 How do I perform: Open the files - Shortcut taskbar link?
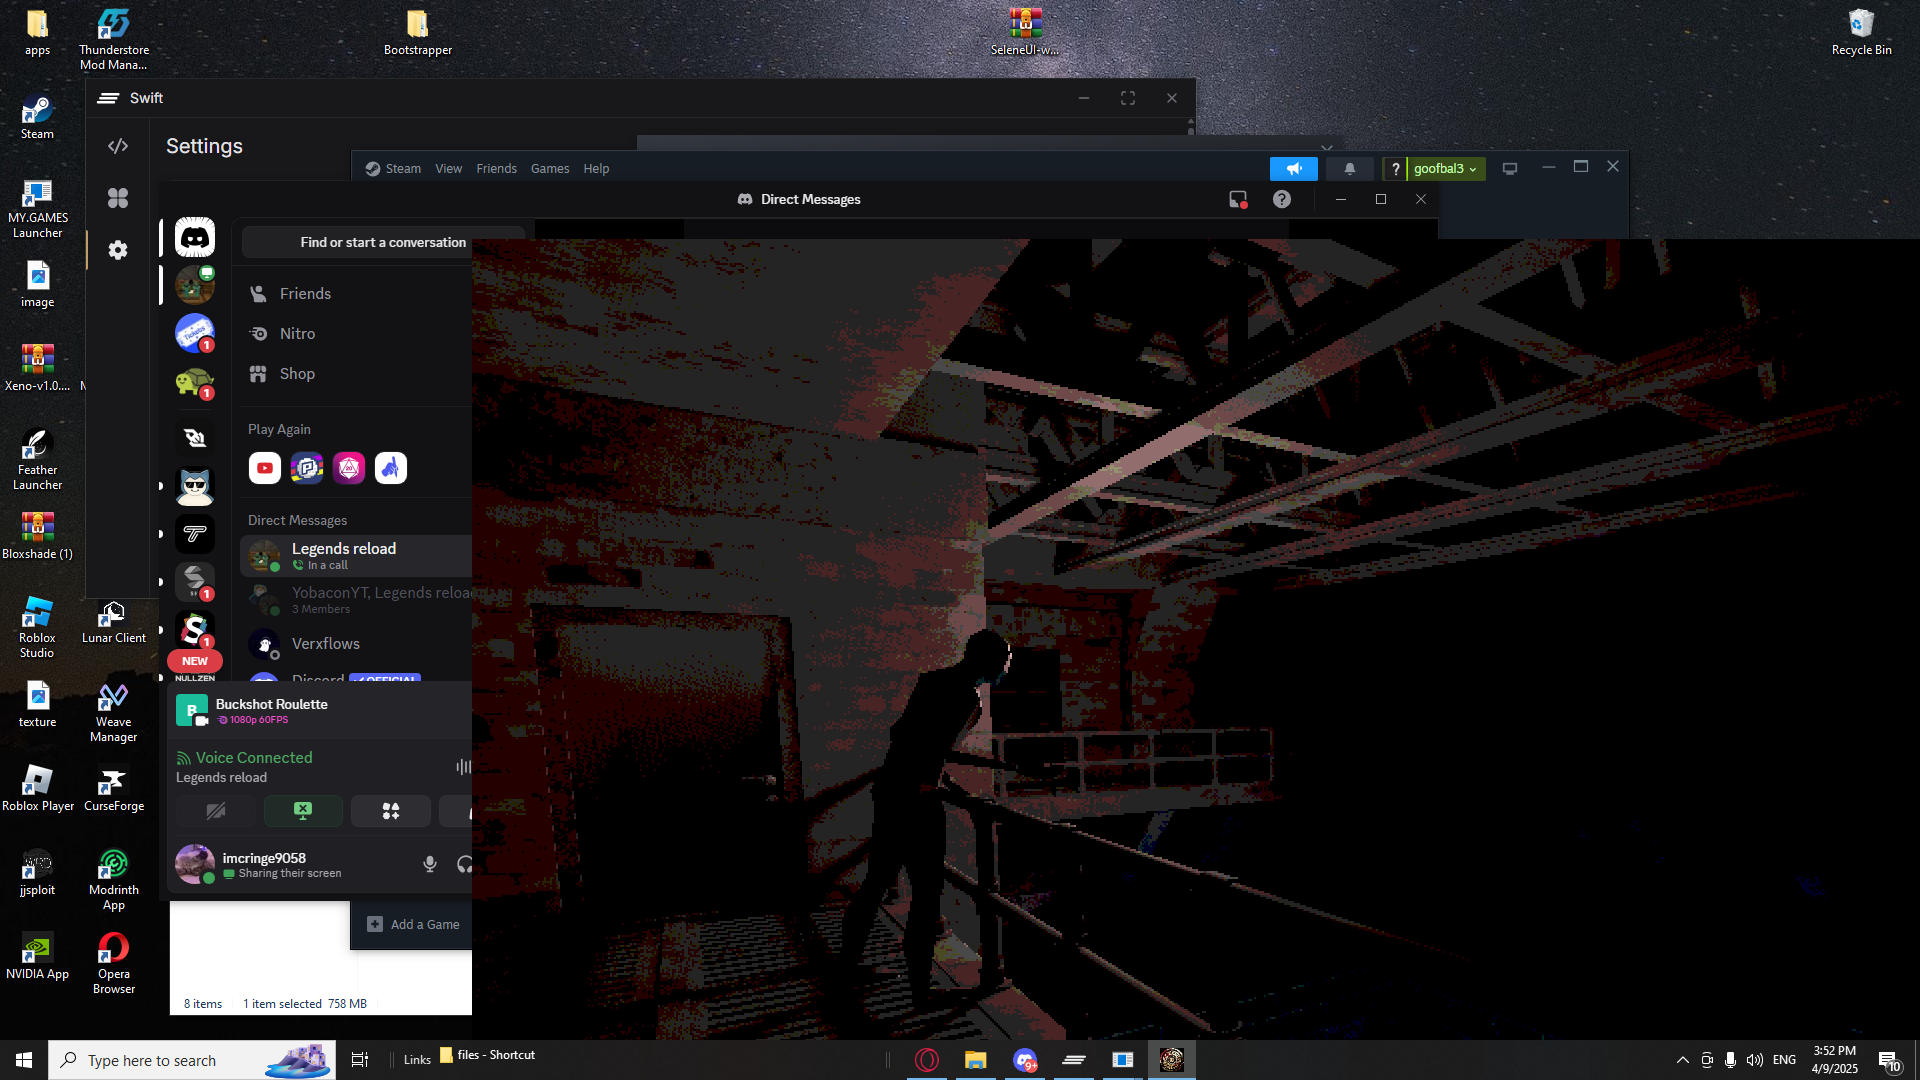coord(487,1055)
